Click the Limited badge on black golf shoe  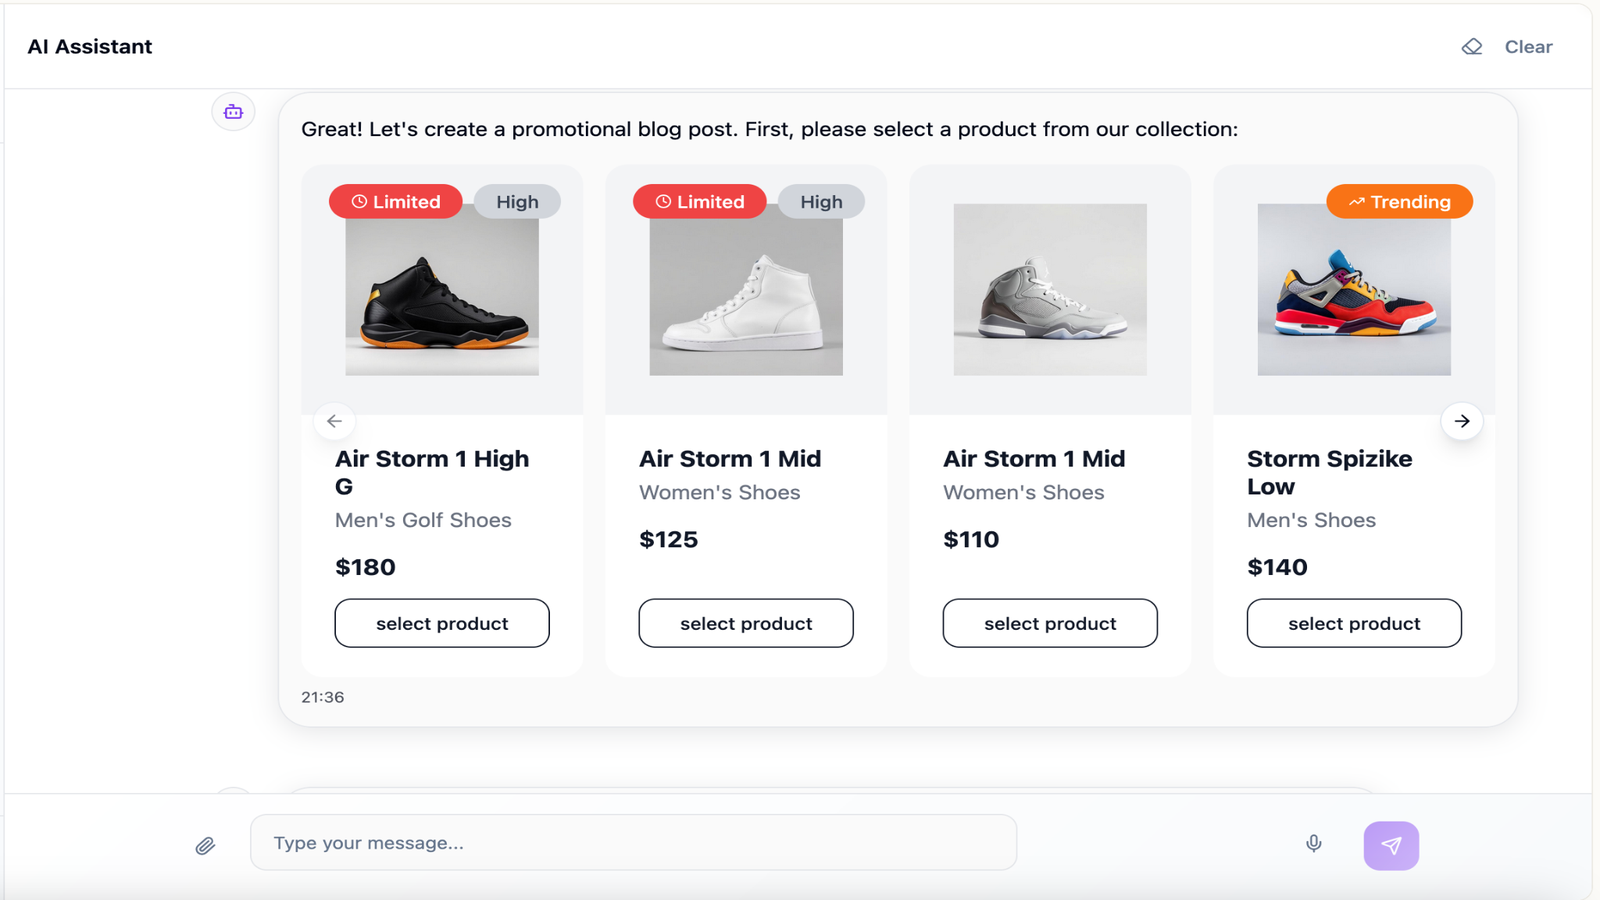pyautogui.click(x=395, y=201)
